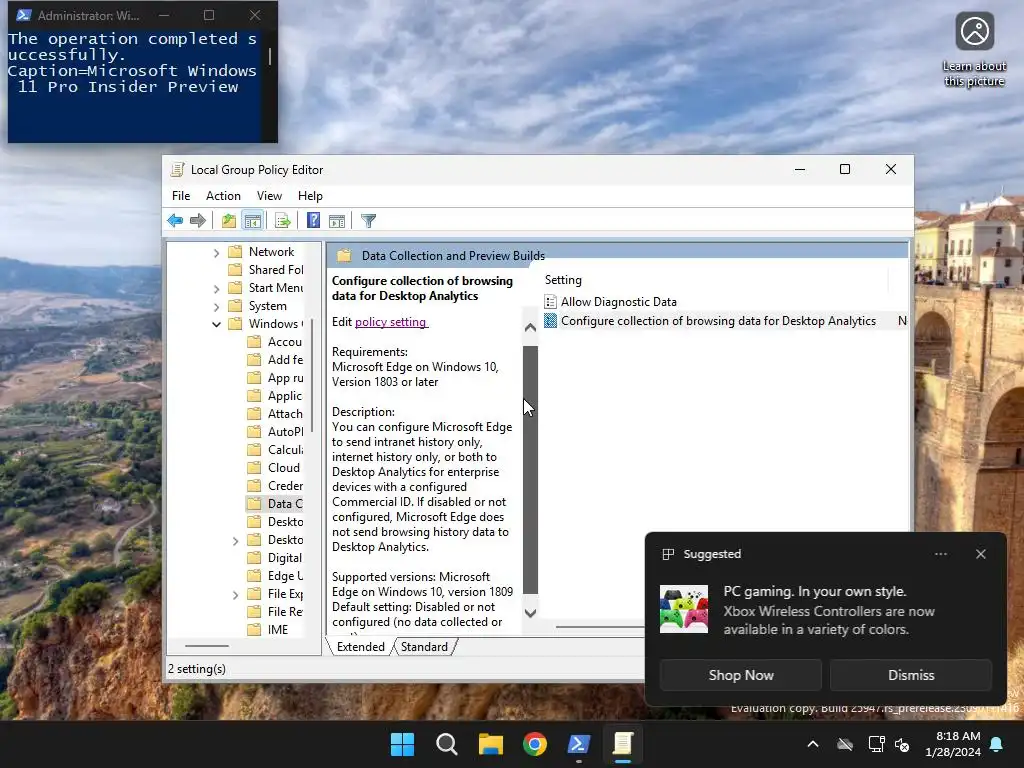Open the Suggested notification options ellipsis
1024x768 pixels.
click(940, 554)
